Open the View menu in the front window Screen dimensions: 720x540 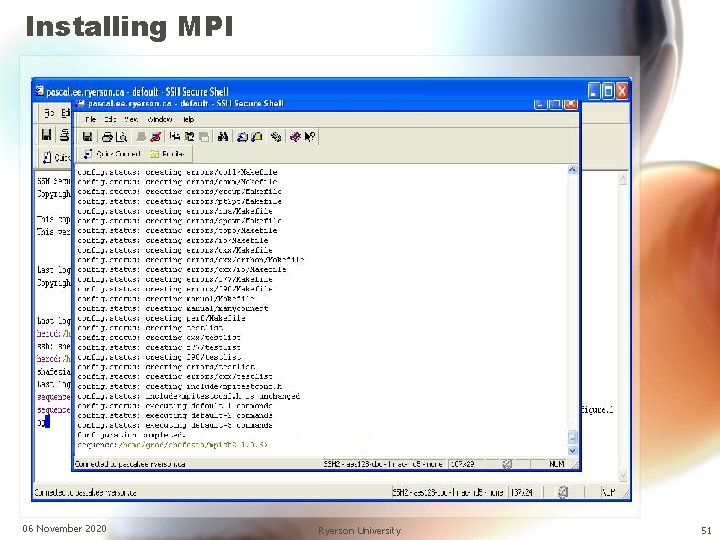131,119
